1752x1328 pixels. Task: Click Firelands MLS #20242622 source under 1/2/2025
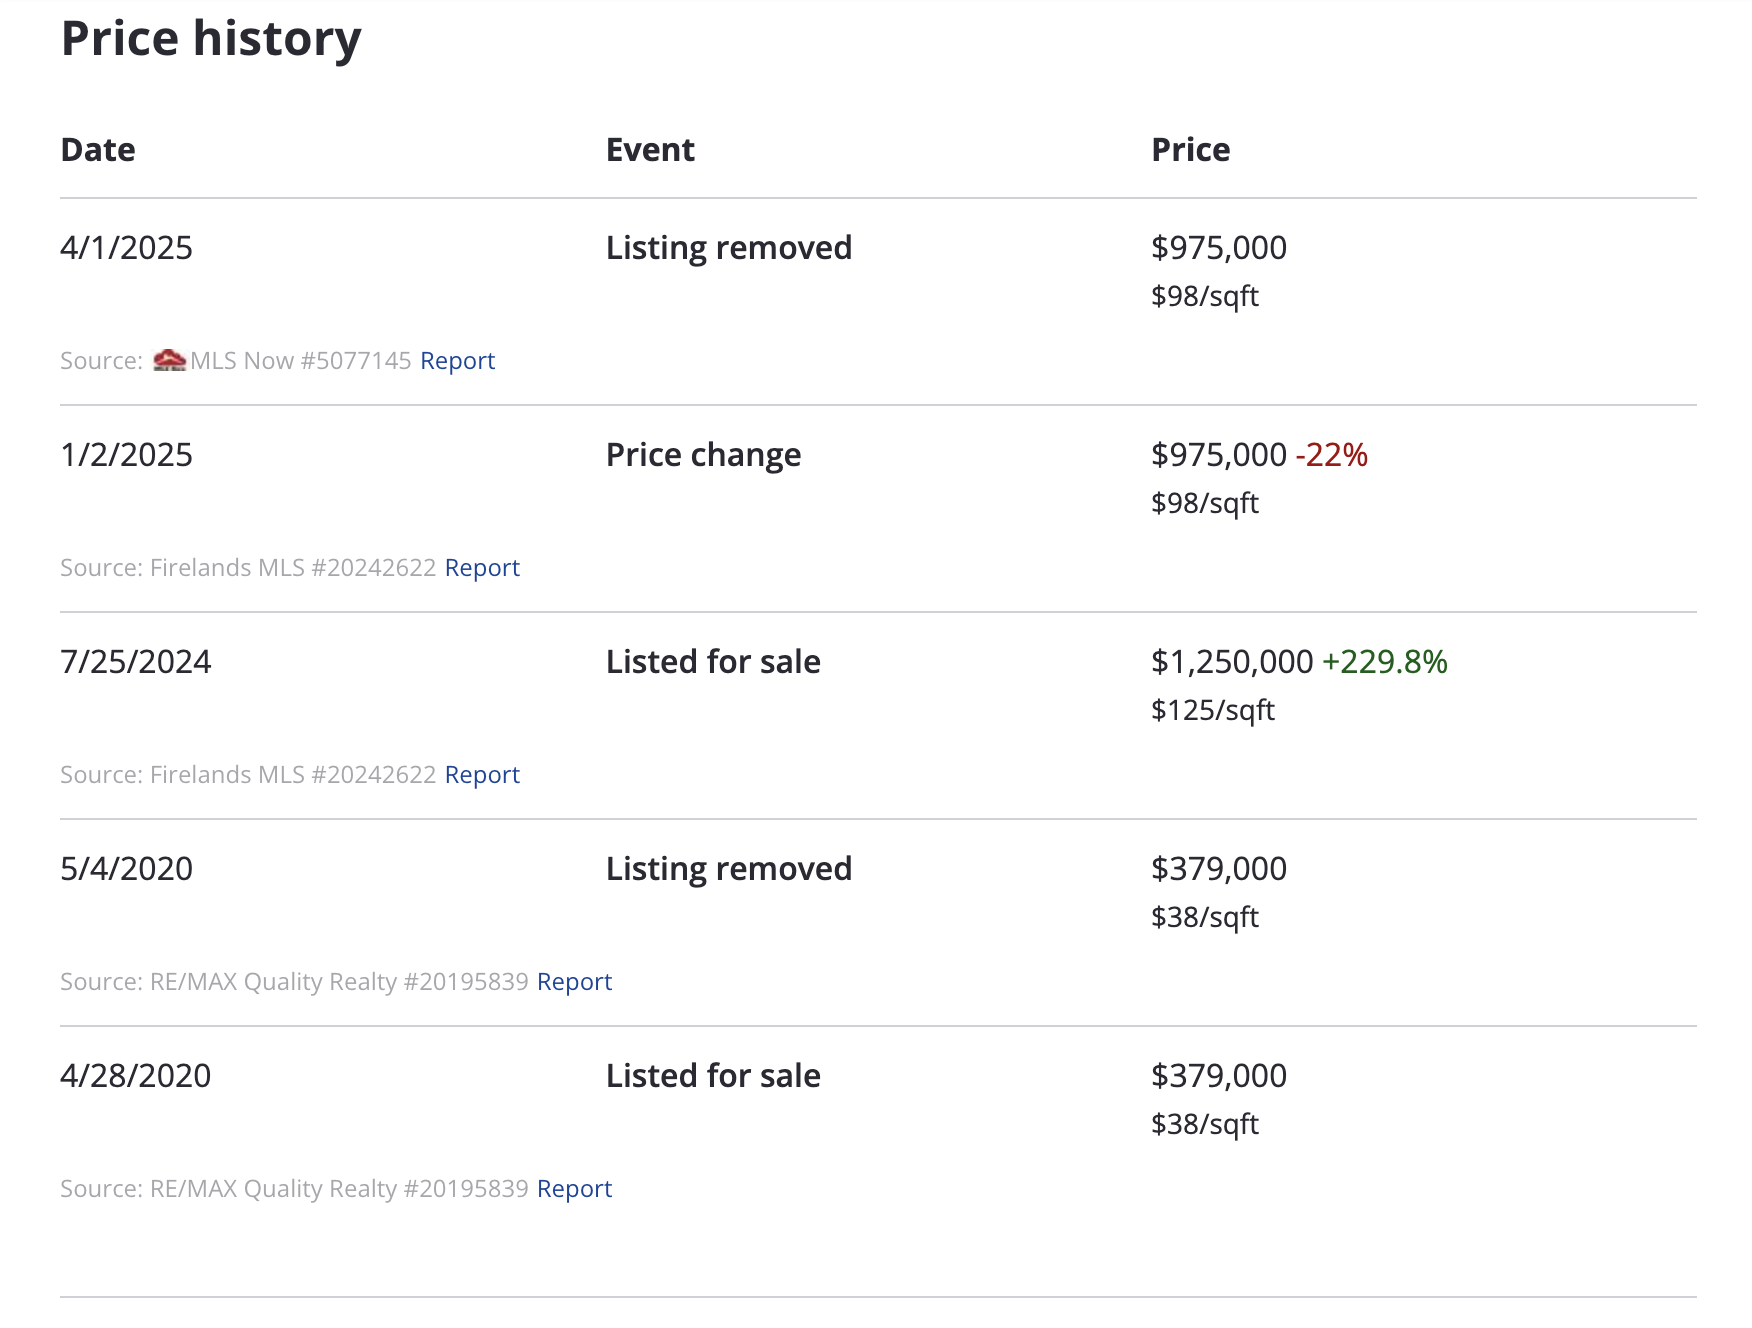coord(293,567)
